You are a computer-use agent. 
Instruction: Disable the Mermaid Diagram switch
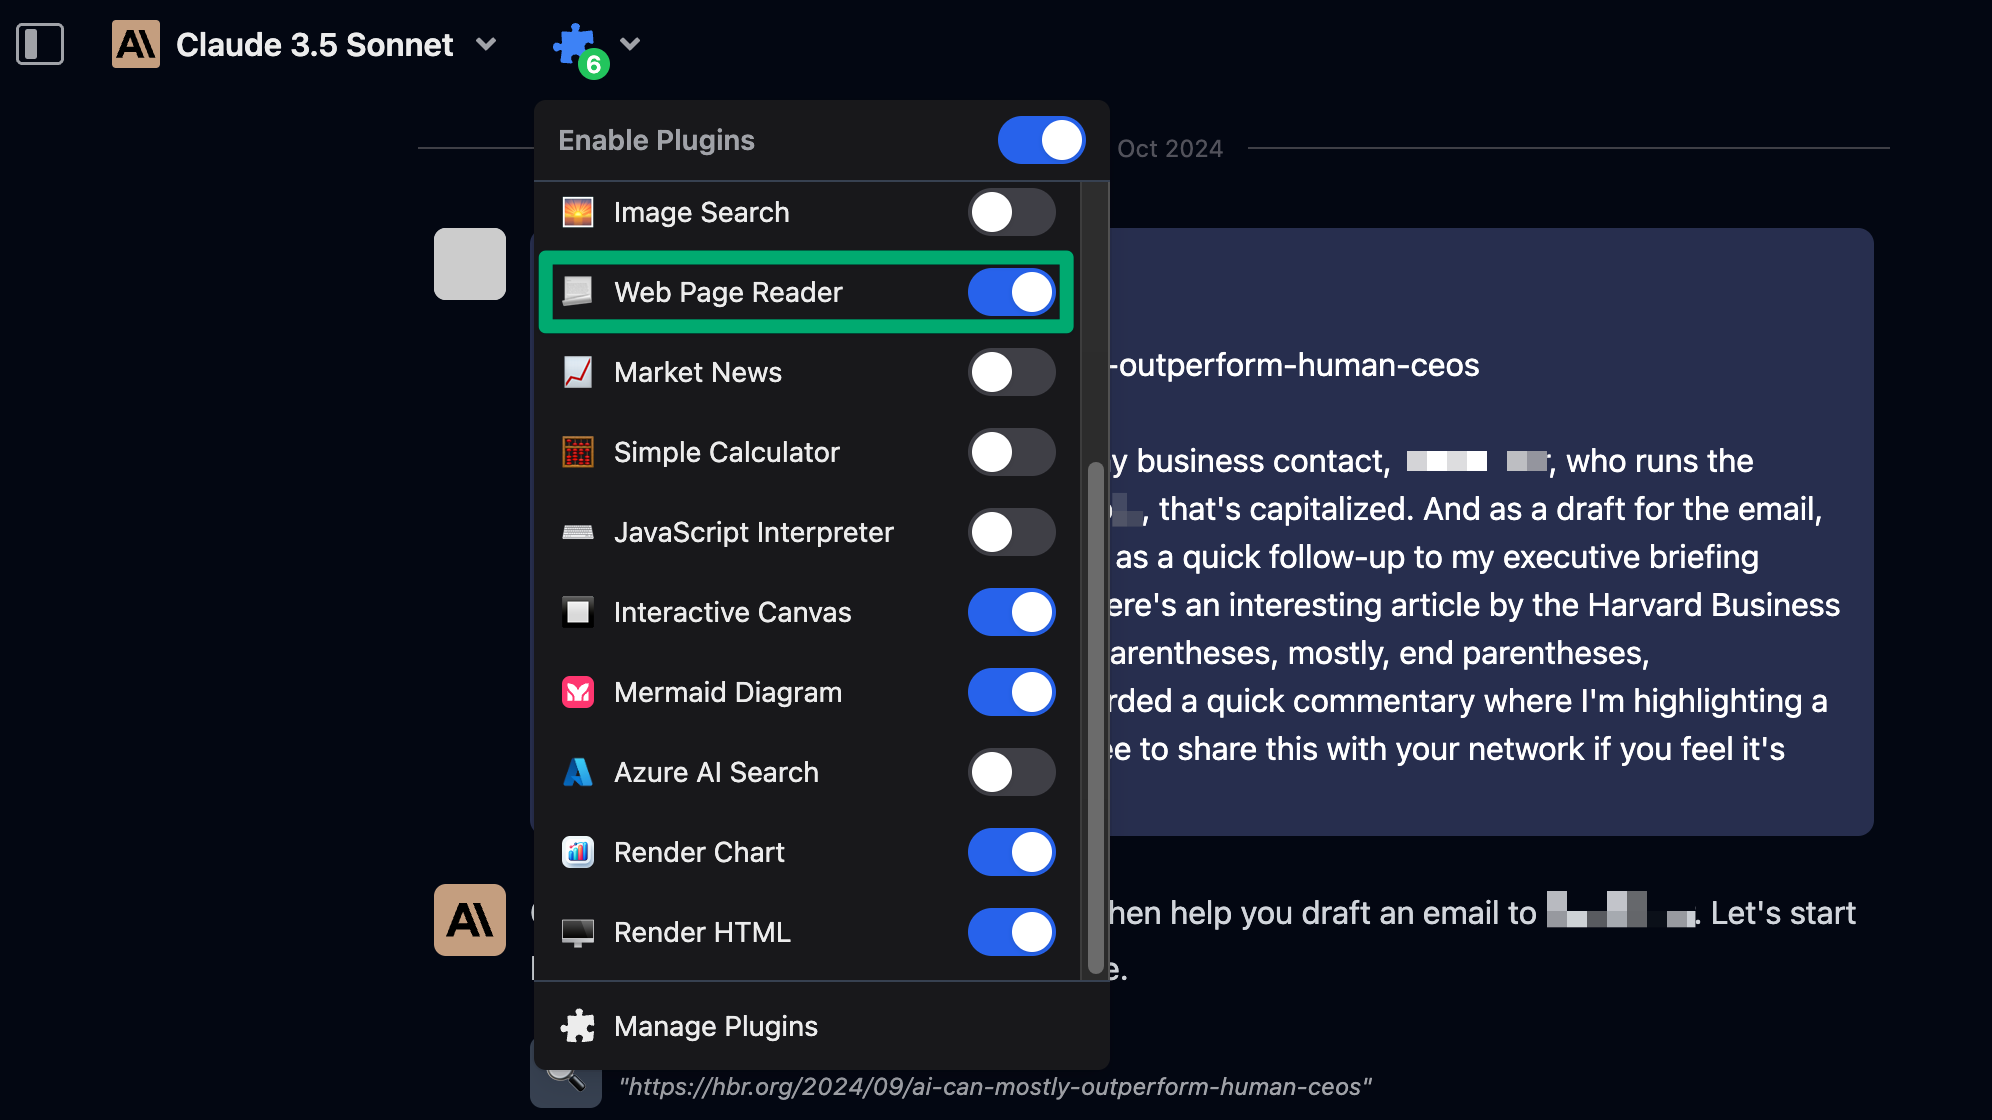(1011, 692)
